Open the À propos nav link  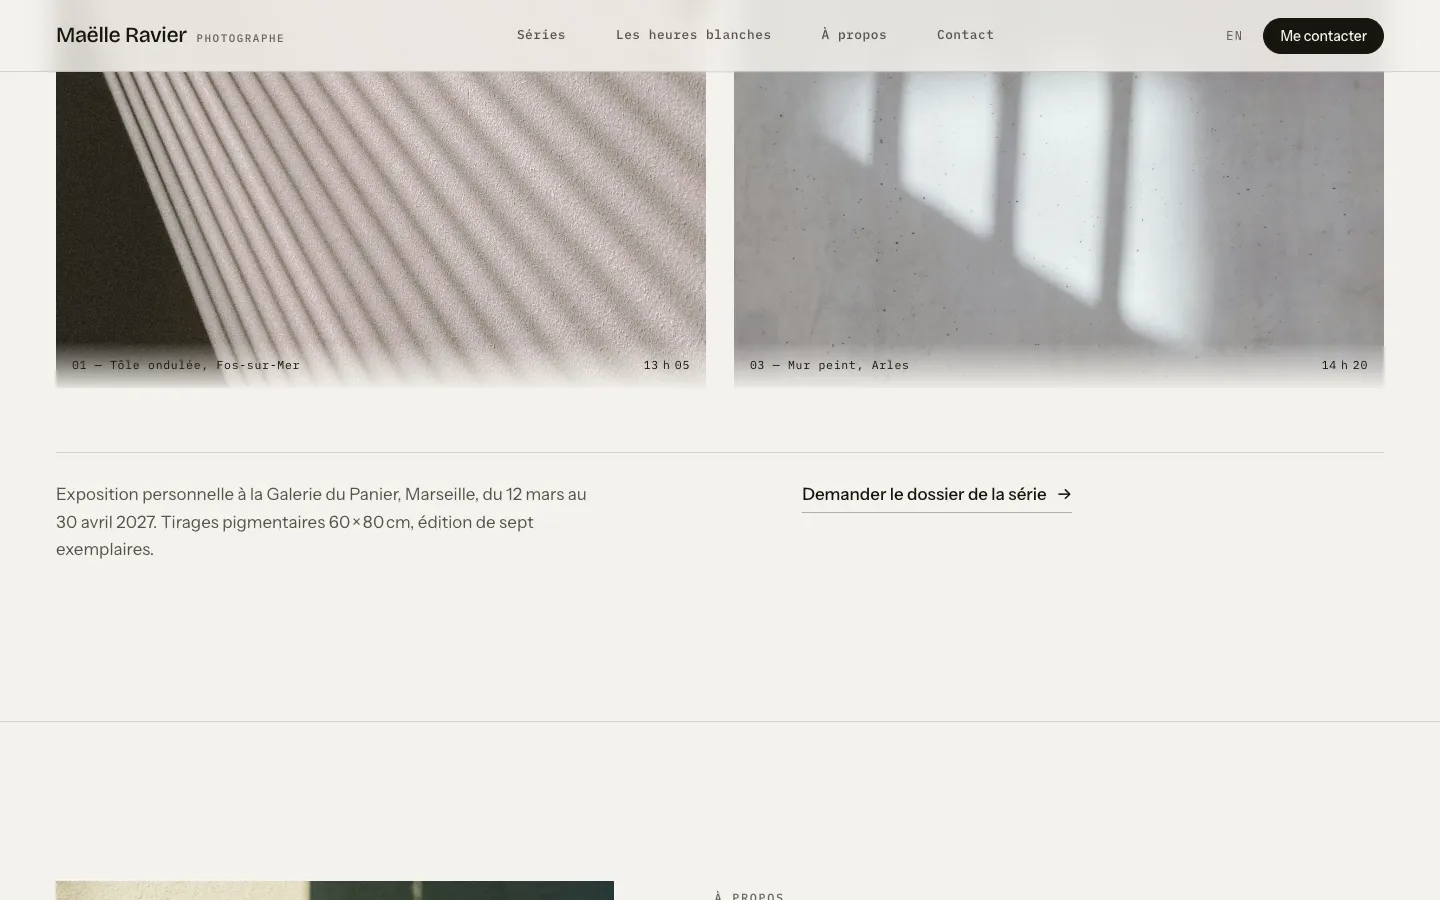[854, 35]
